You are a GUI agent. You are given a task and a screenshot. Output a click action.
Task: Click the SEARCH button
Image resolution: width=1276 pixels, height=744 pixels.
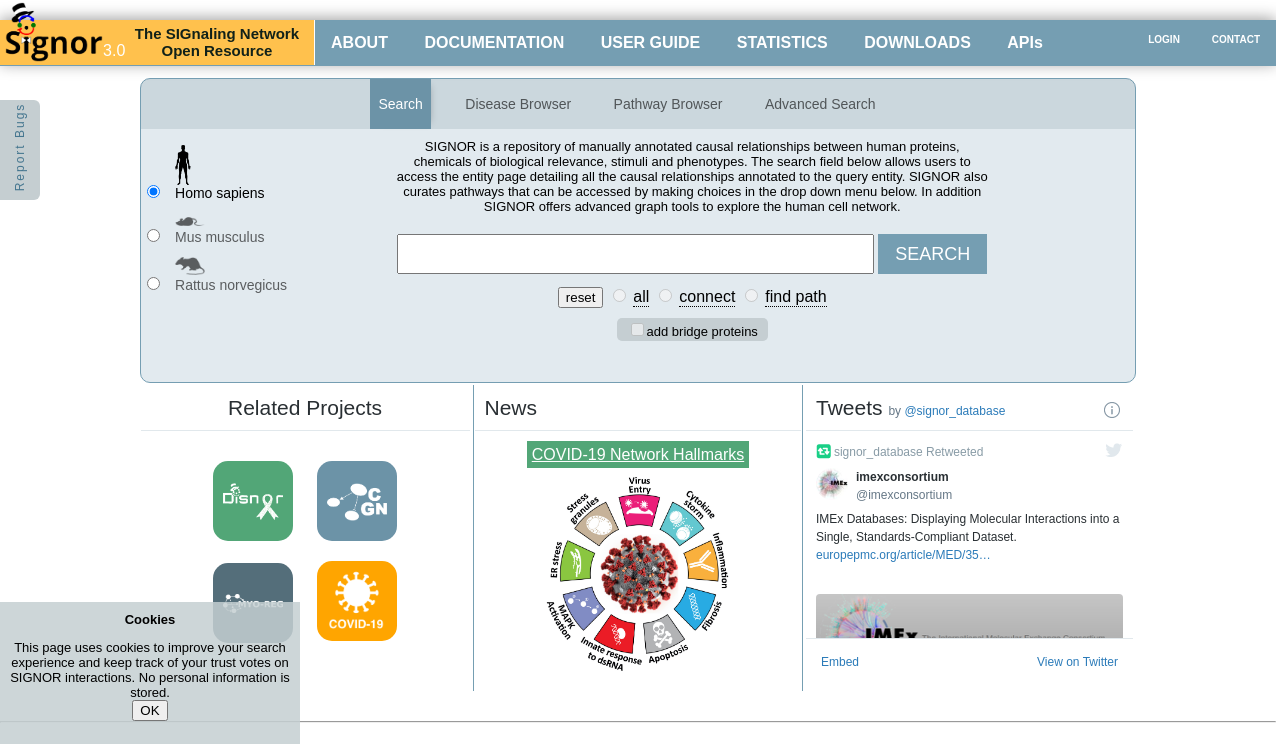[x=932, y=254]
